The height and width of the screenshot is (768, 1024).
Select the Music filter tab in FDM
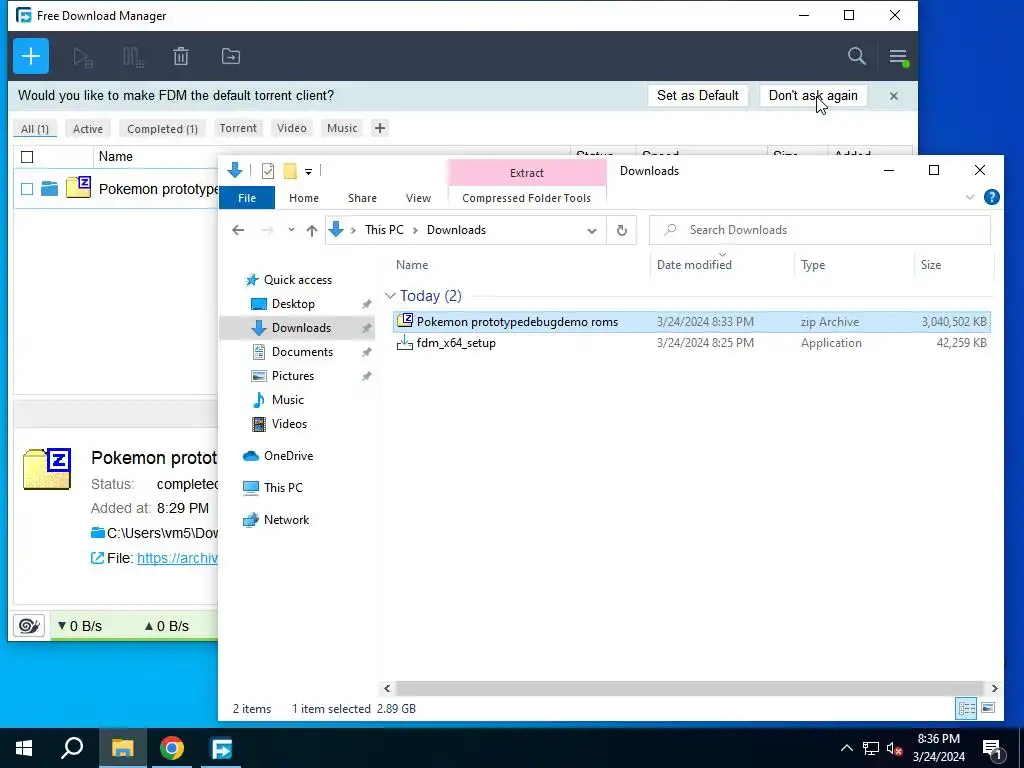(x=342, y=128)
